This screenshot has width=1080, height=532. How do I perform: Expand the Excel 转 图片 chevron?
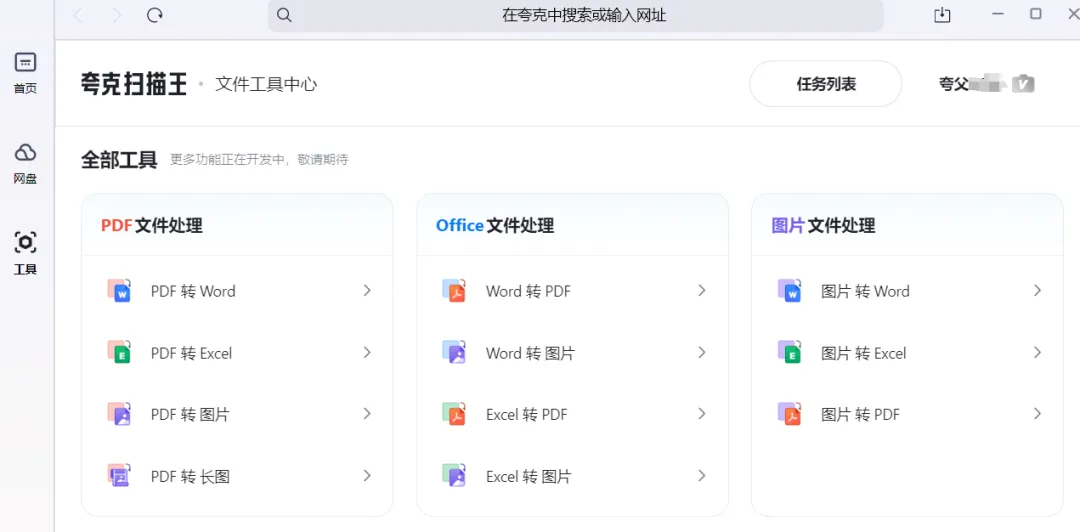pos(702,475)
